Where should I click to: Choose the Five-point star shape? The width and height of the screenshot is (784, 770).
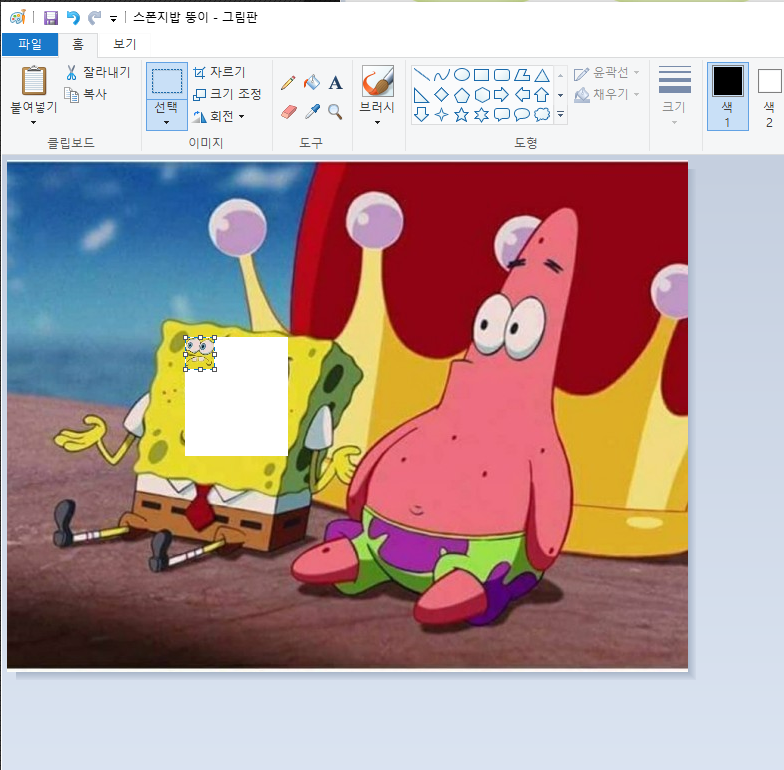(x=462, y=114)
